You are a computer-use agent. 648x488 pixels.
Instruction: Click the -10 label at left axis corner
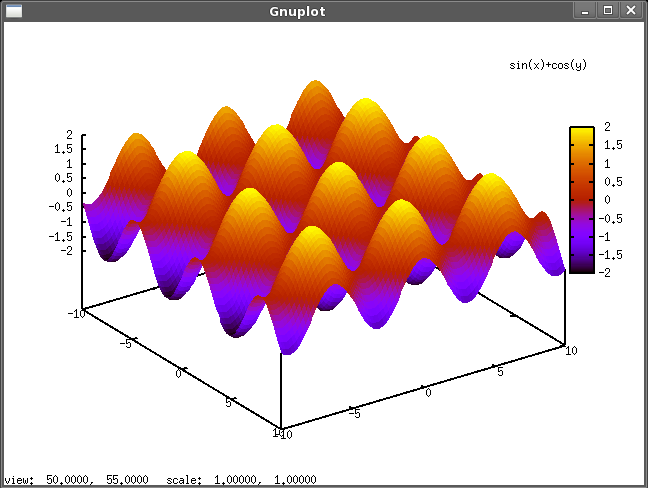[x=76, y=314]
